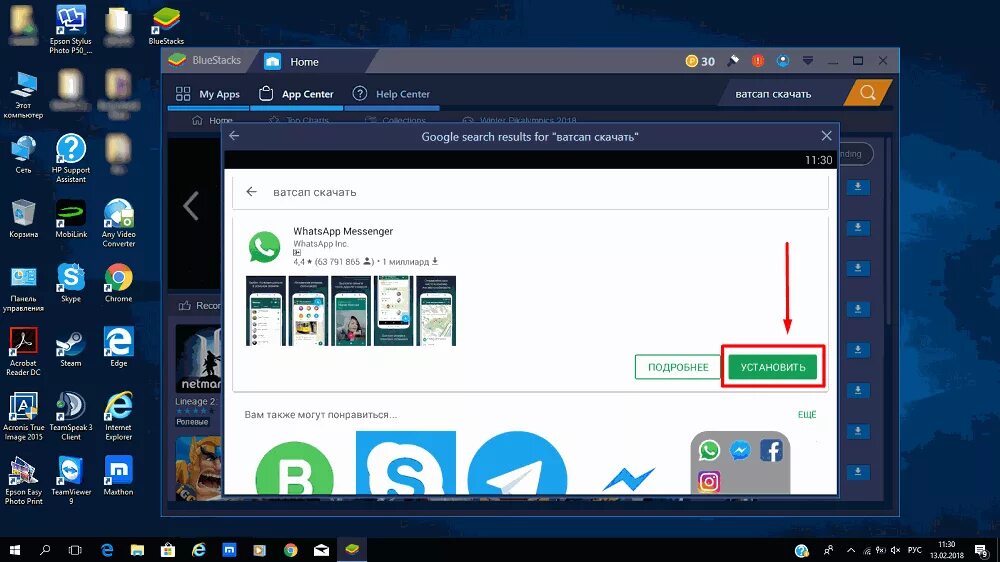Image resolution: width=1000 pixels, height=562 pixels.
Task: Open the Microsoft Store taskbar icon
Action: 168,549
